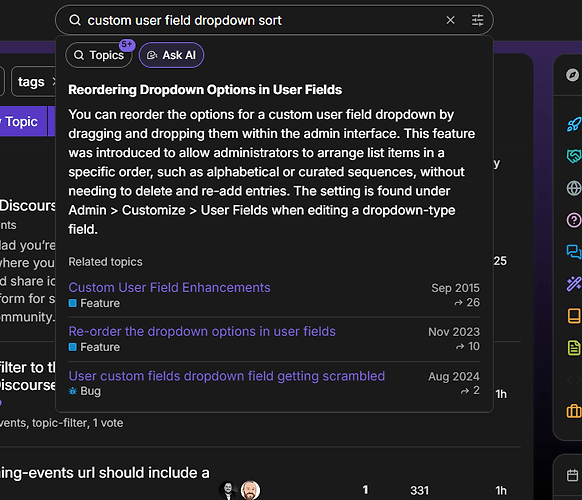Screen dimensions: 582x500
Task: Select the Ask AI tab
Action: 171,55
